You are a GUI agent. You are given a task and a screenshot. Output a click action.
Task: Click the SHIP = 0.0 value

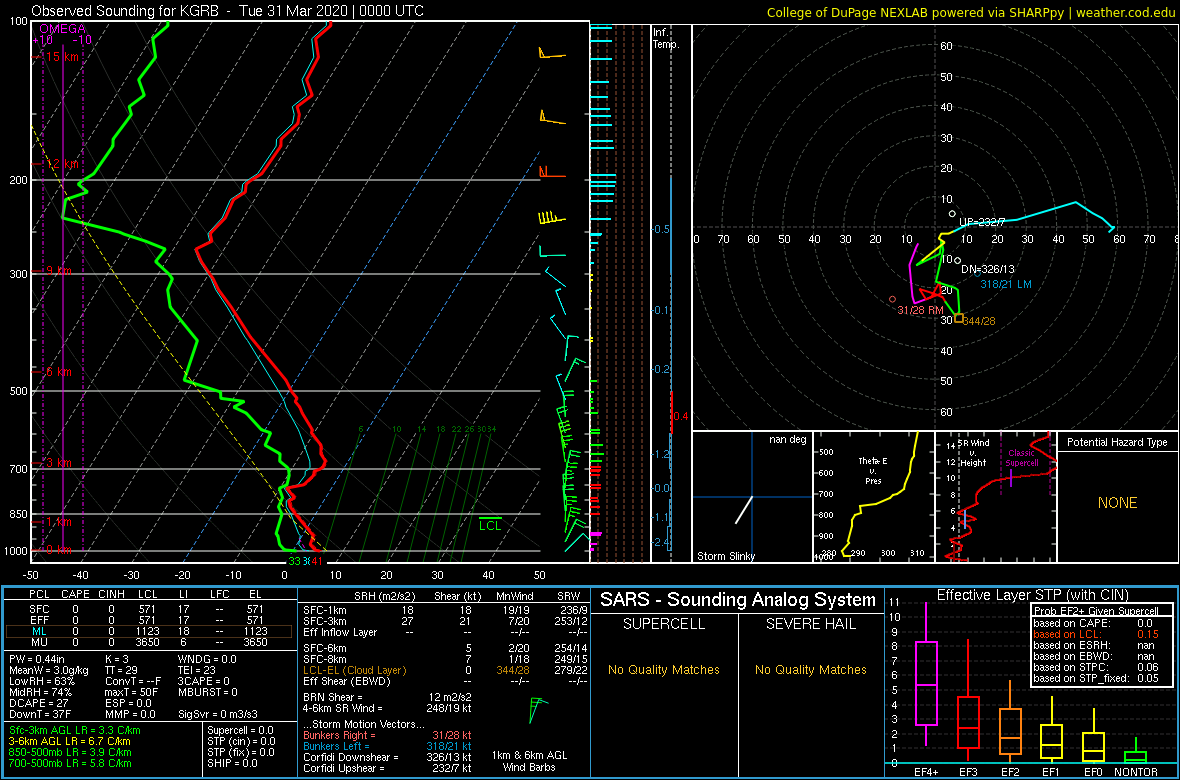tap(233, 763)
